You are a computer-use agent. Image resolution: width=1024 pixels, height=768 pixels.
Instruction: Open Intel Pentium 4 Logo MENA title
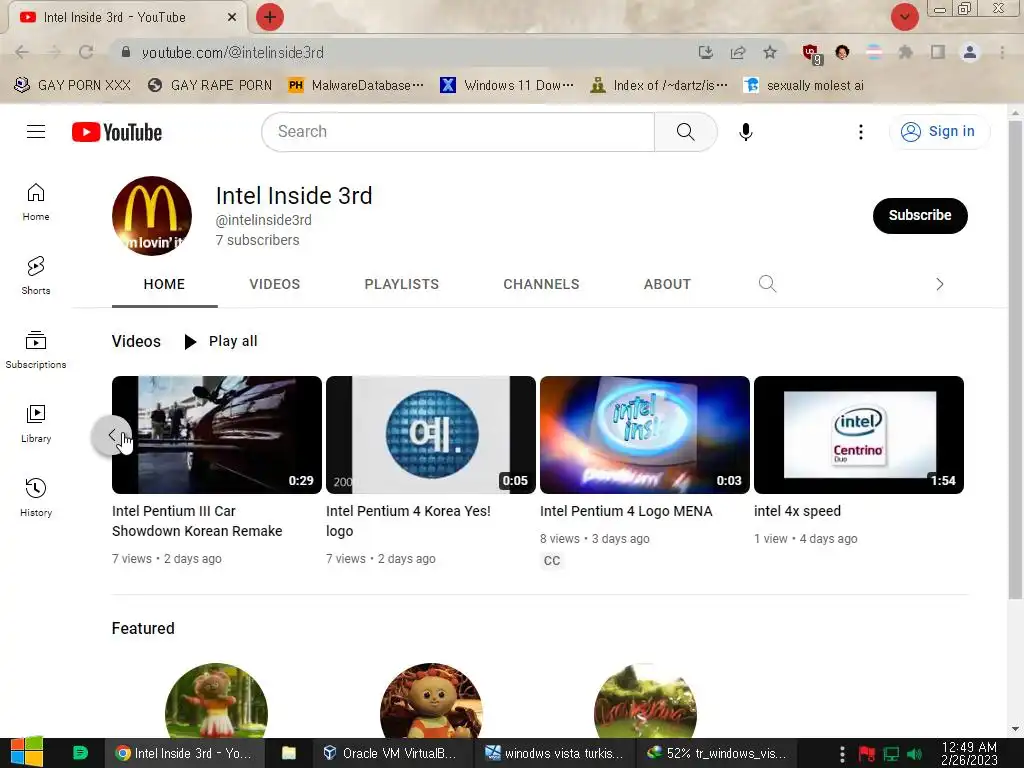626,511
